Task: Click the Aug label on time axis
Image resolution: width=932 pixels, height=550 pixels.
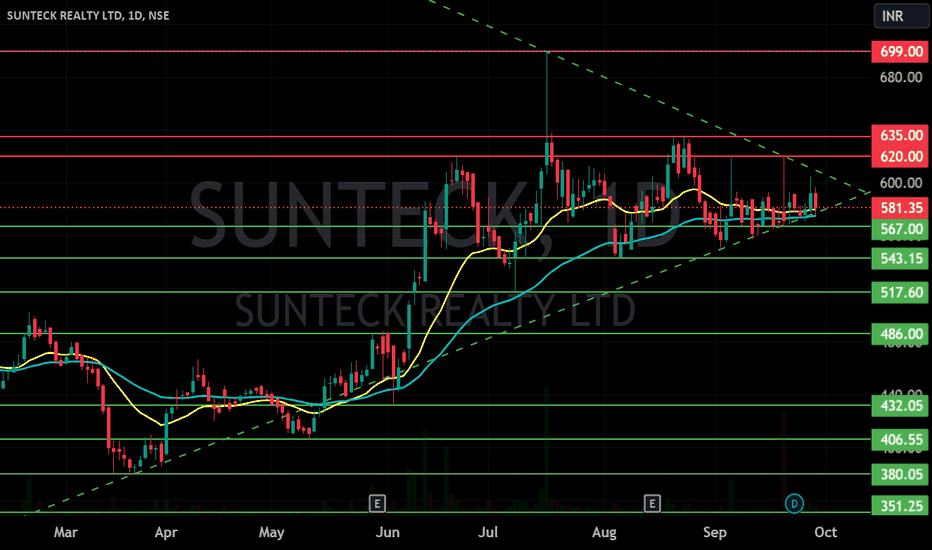Action: (x=604, y=532)
